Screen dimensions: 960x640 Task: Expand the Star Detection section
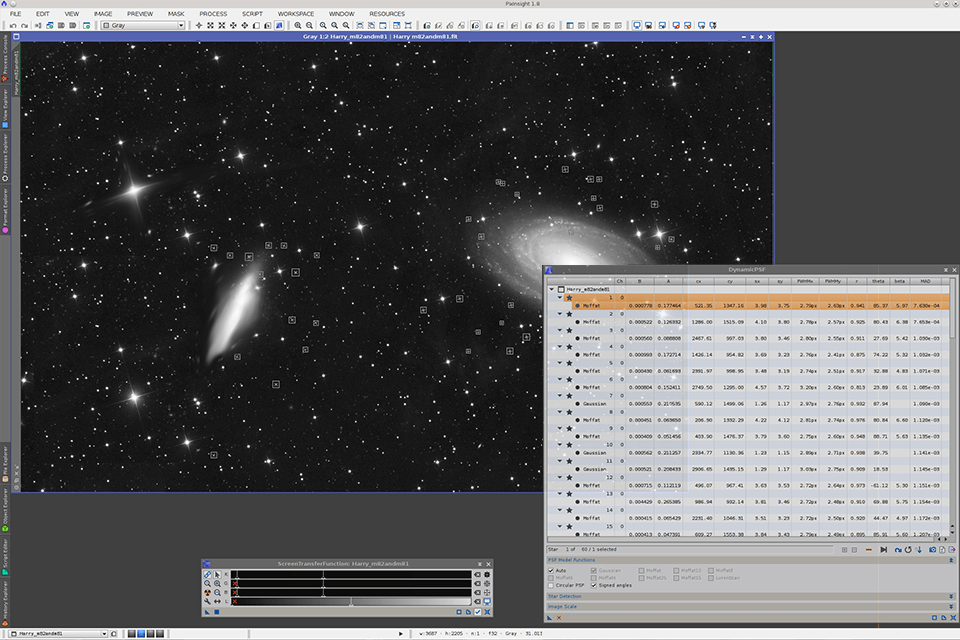click(x=951, y=597)
